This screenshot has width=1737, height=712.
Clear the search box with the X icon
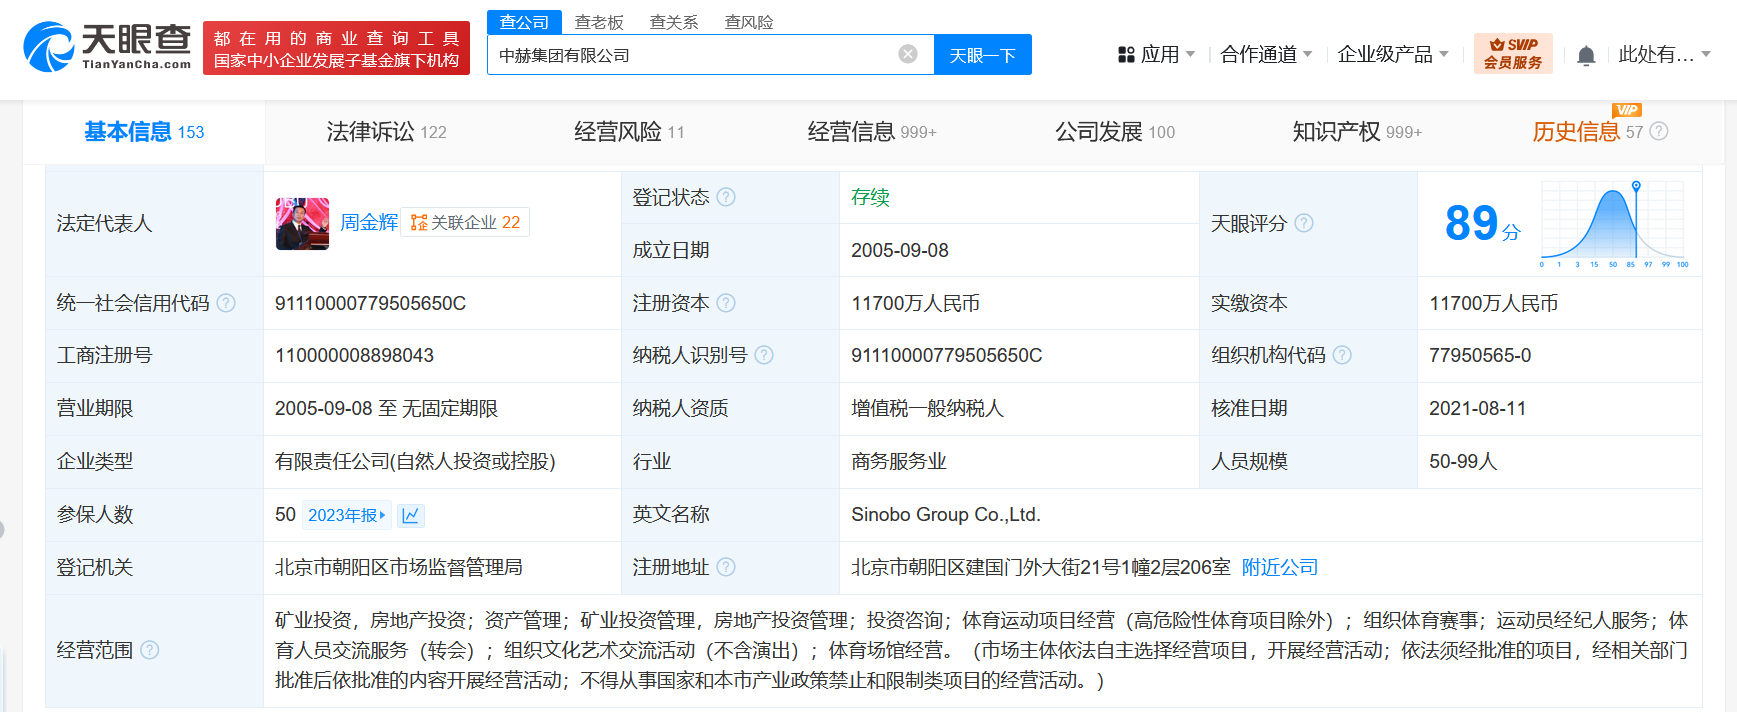click(908, 54)
